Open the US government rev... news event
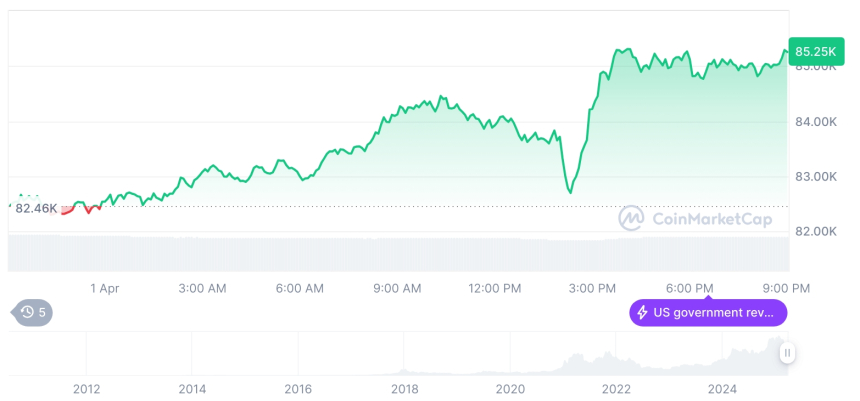 coord(708,313)
